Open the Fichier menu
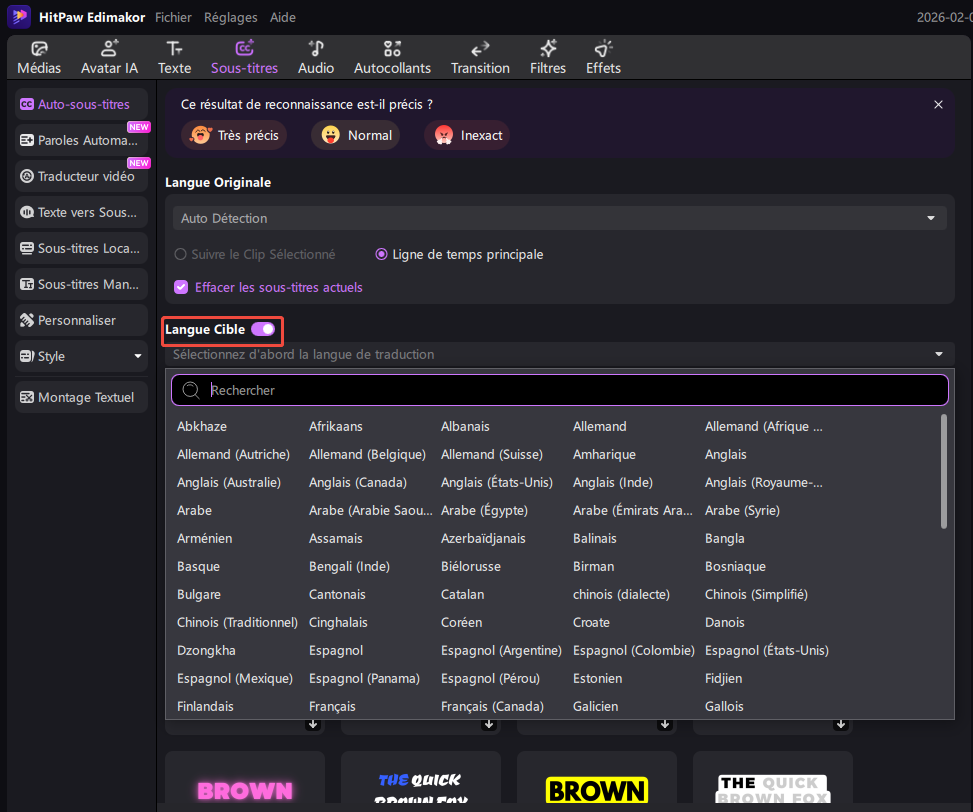This screenshot has width=973, height=812. point(173,17)
